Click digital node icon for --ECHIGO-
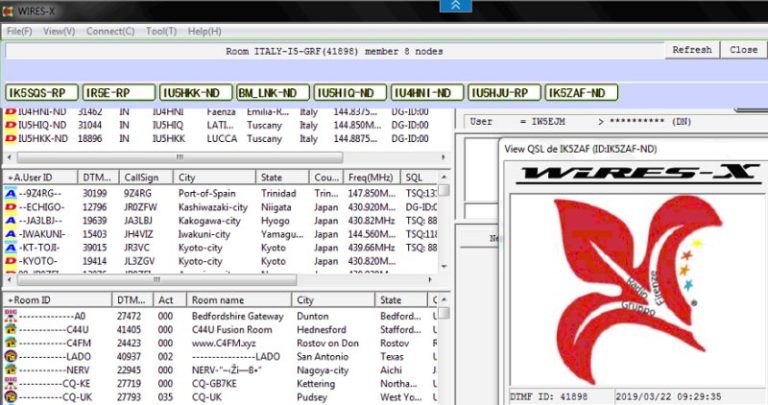 (10, 207)
